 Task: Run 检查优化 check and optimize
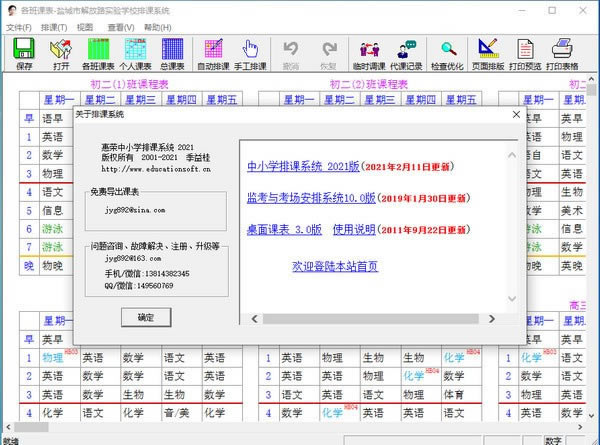(x=447, y=53)
